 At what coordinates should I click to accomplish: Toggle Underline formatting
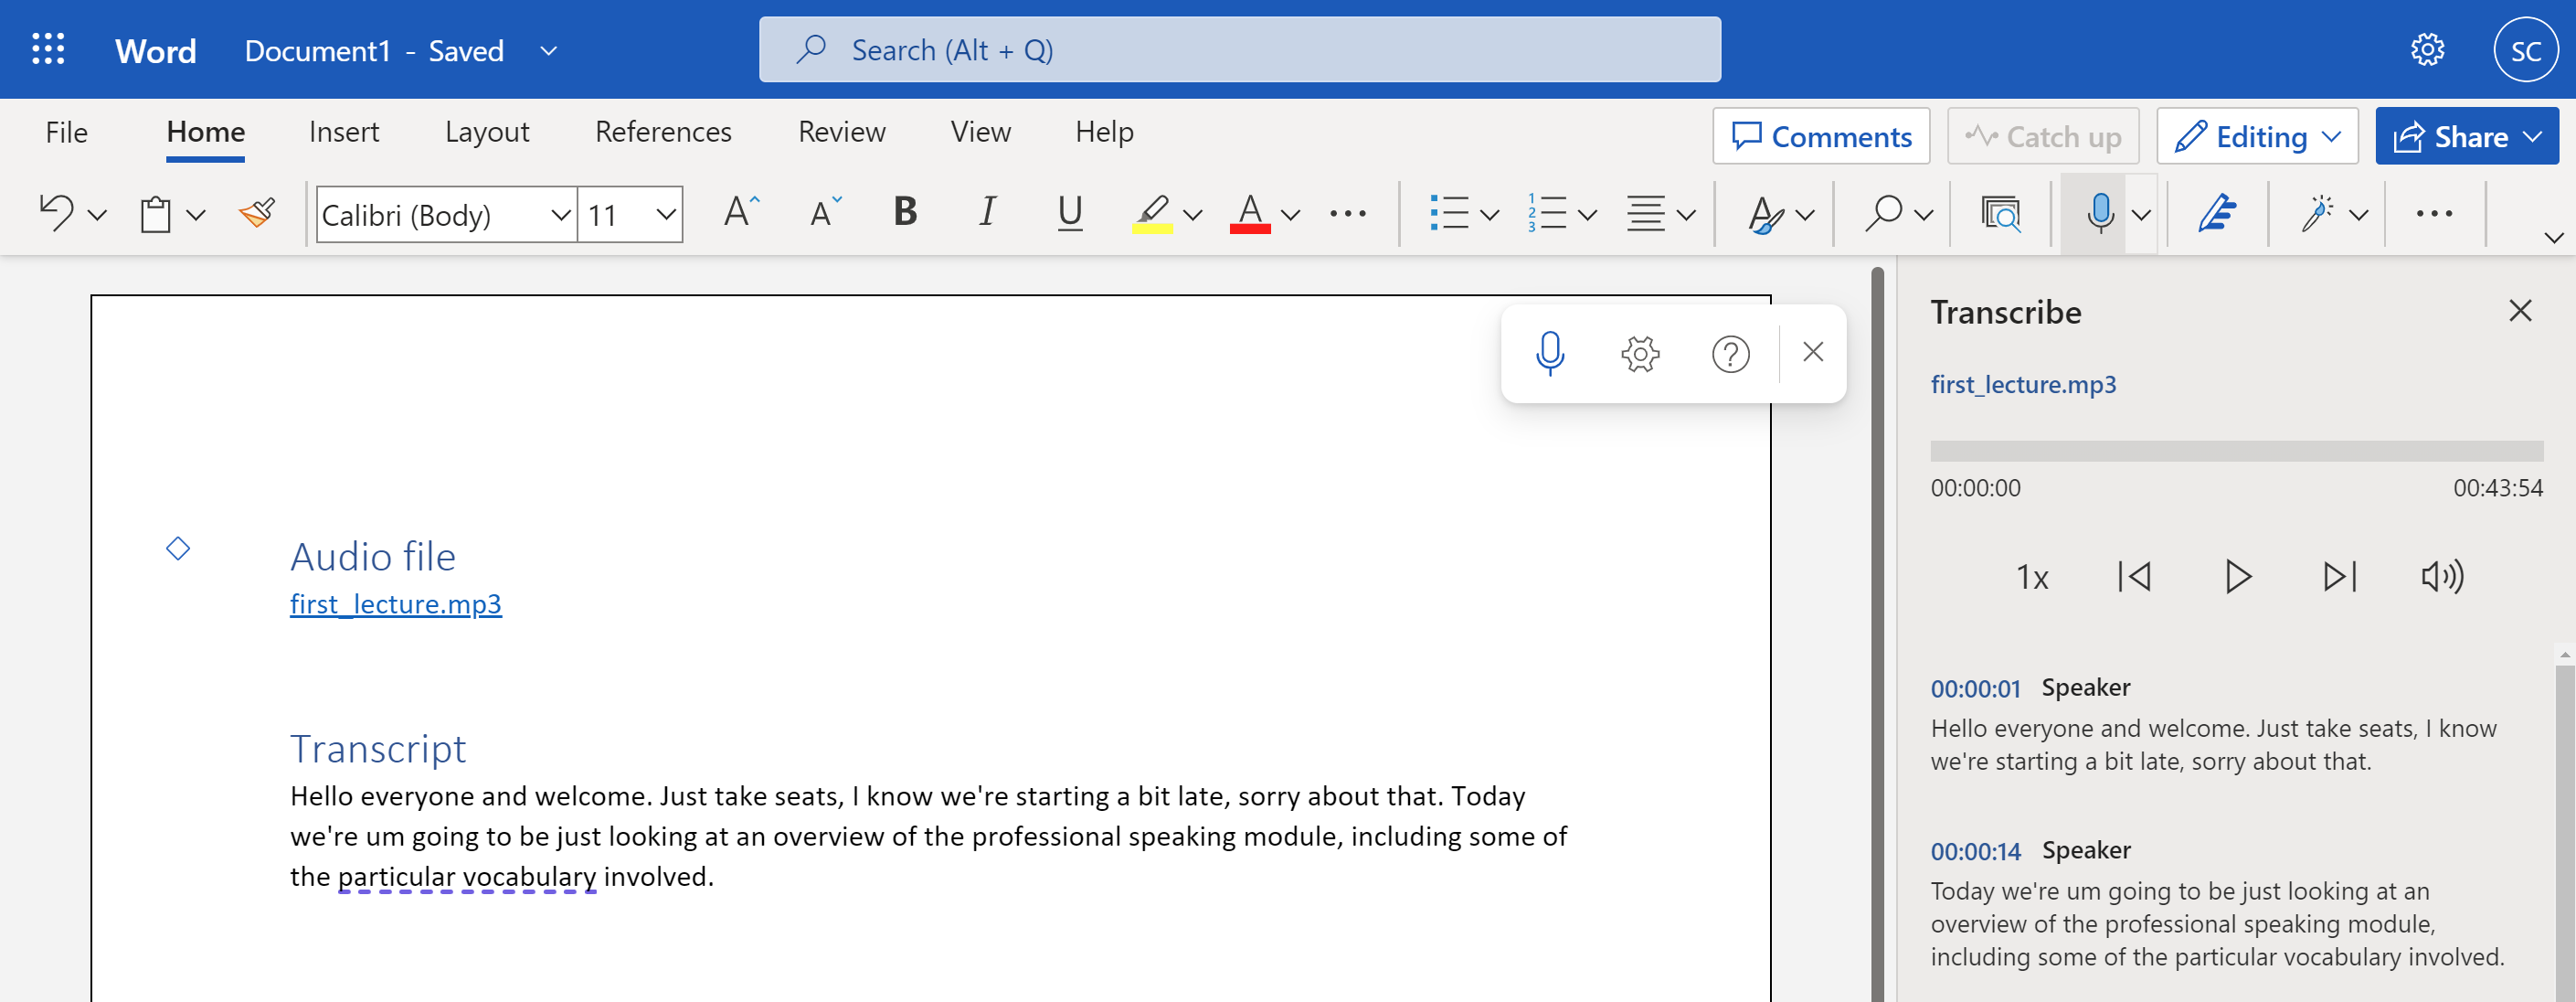1069,212
